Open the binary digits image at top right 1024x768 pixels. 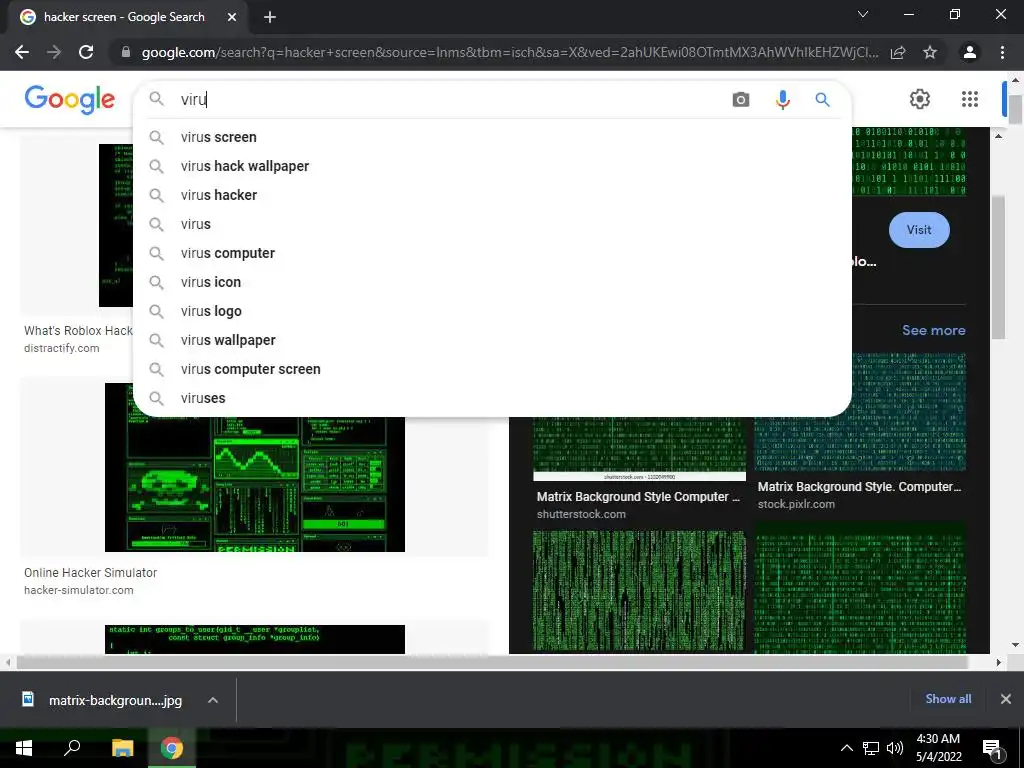909,161
